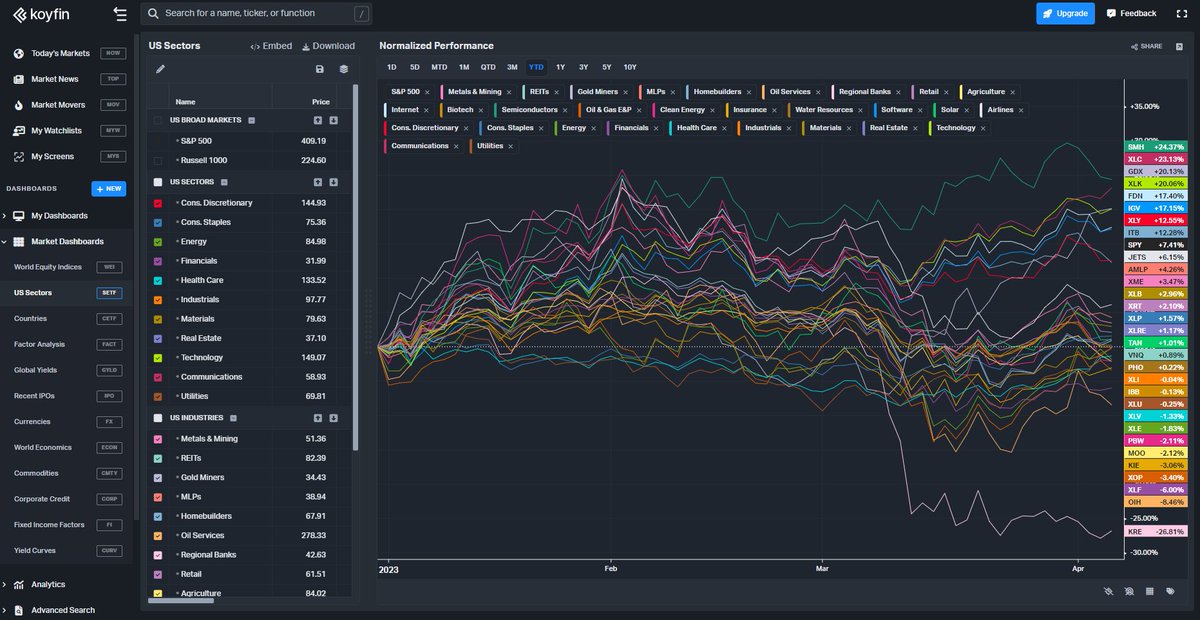Move US Industries group down
The width and height of the screenshot is (1200, 620).
333,417
